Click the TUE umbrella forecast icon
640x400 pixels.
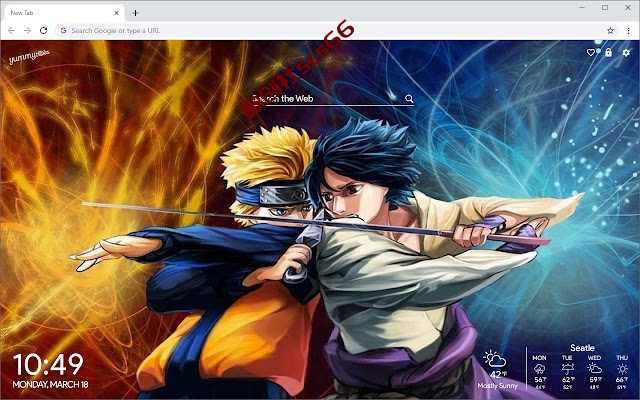coord(567,369)
